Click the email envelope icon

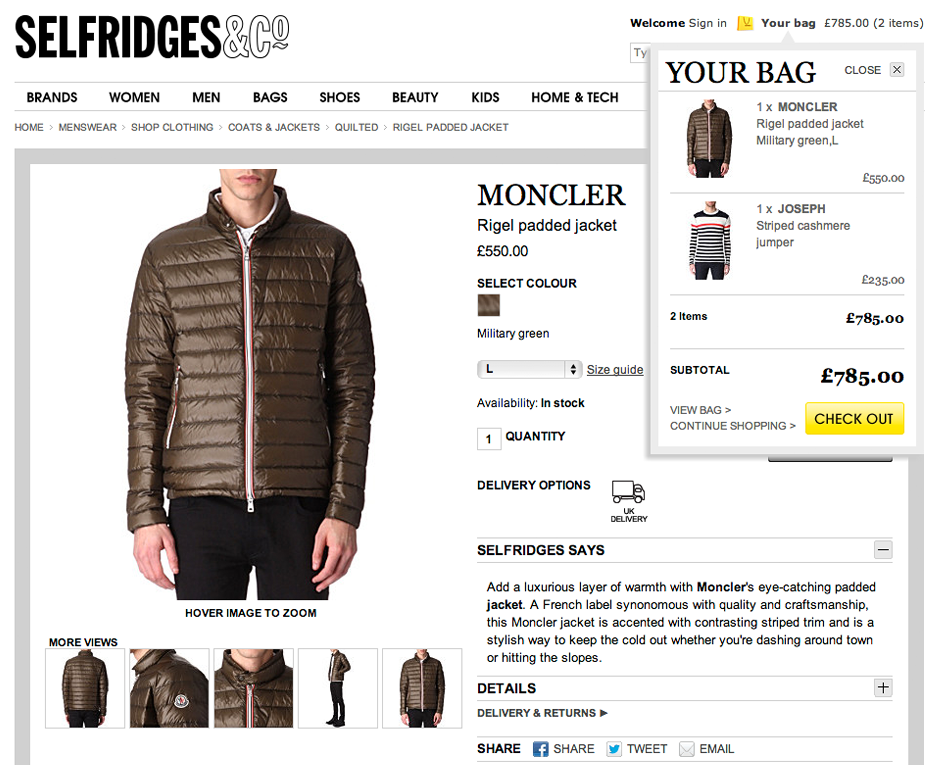pyautogui.click(x=686, y=749)
